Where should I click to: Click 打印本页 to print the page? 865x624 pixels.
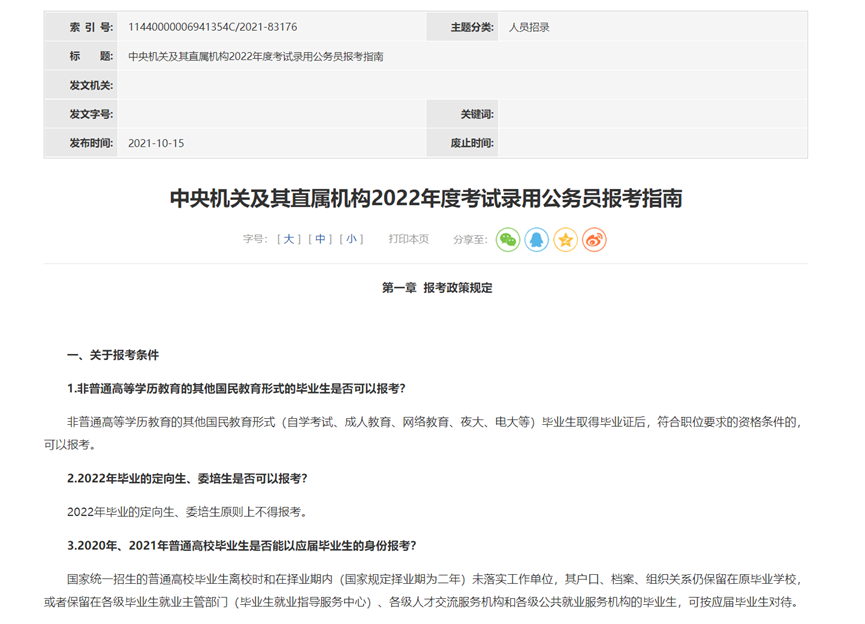pyautogui.click(x=407, y=240)
